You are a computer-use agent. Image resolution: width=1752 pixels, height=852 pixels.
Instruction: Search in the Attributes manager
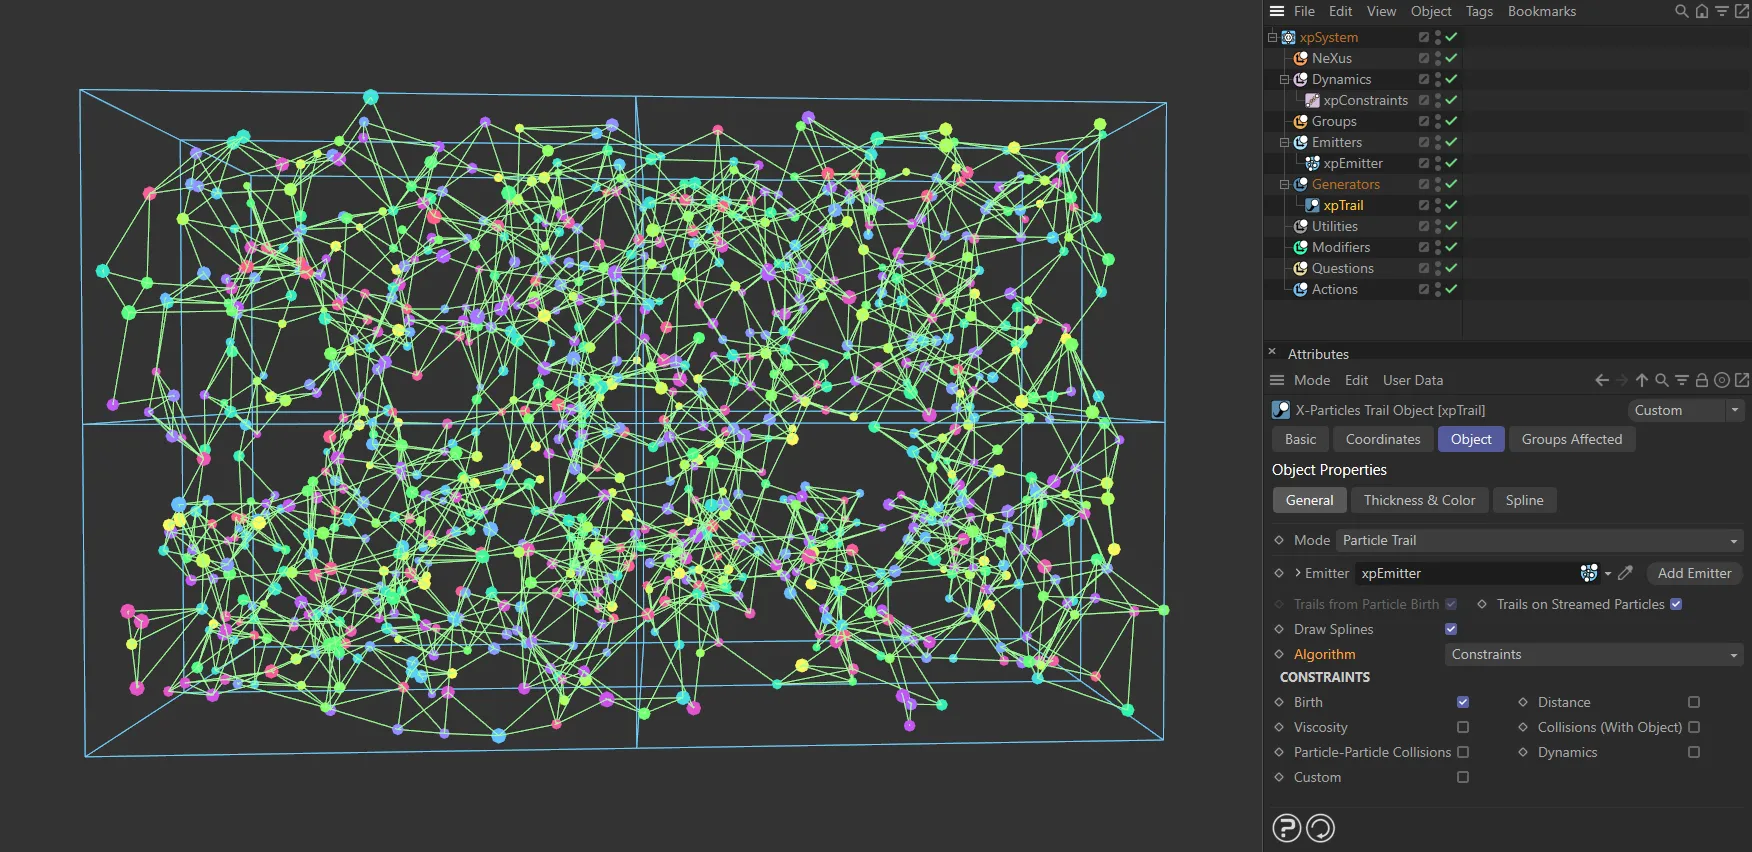pos(1662,380)
